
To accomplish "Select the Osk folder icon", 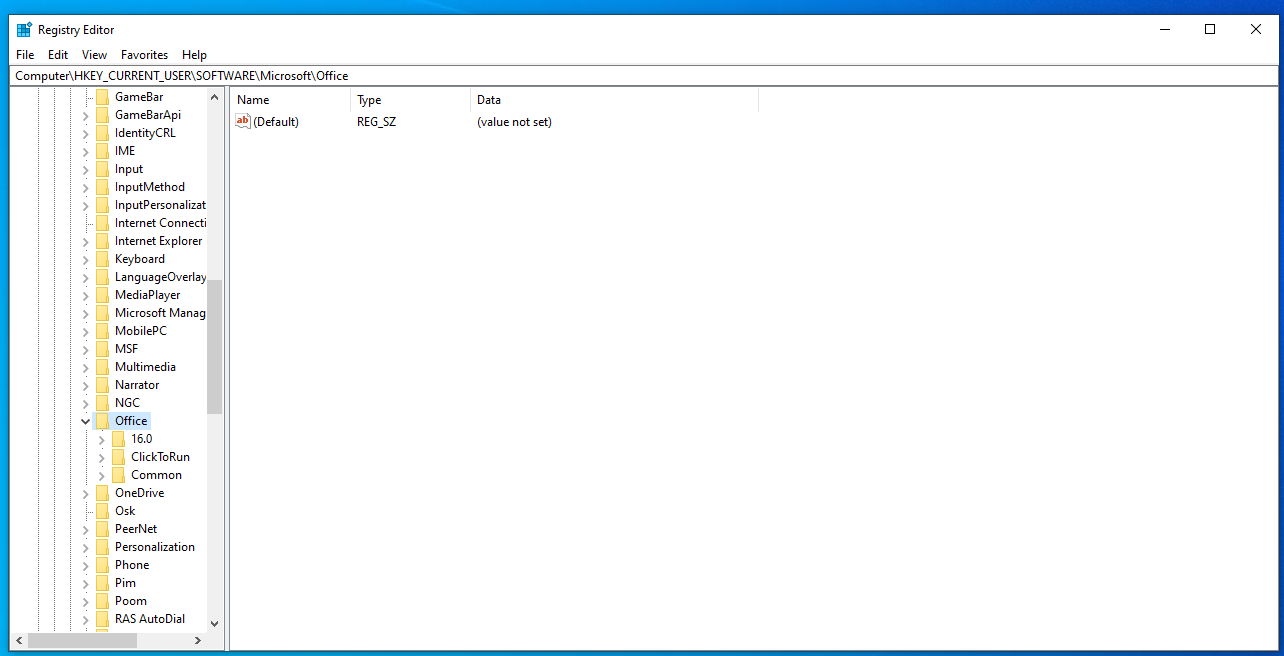I will (102, 511).
